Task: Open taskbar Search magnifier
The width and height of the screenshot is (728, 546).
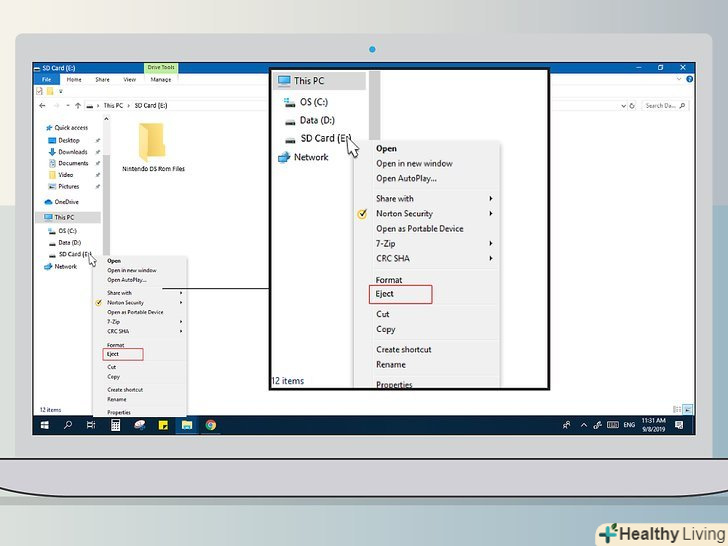Action: (68, 425)
